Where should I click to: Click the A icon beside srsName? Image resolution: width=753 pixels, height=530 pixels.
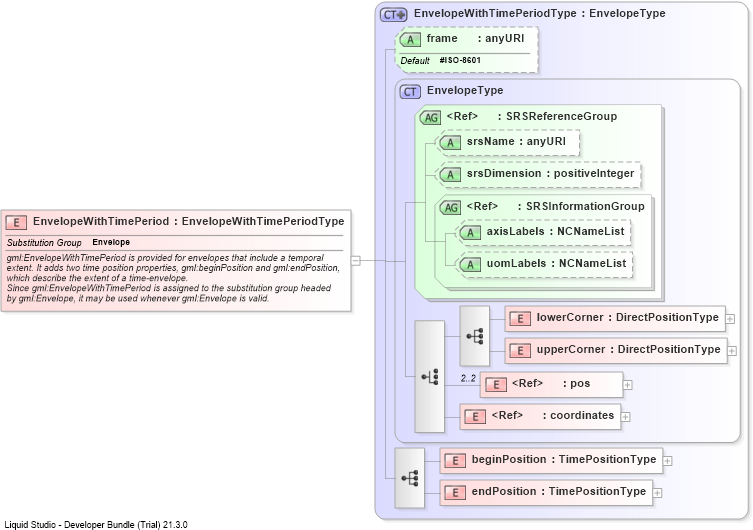coord(450,142)
